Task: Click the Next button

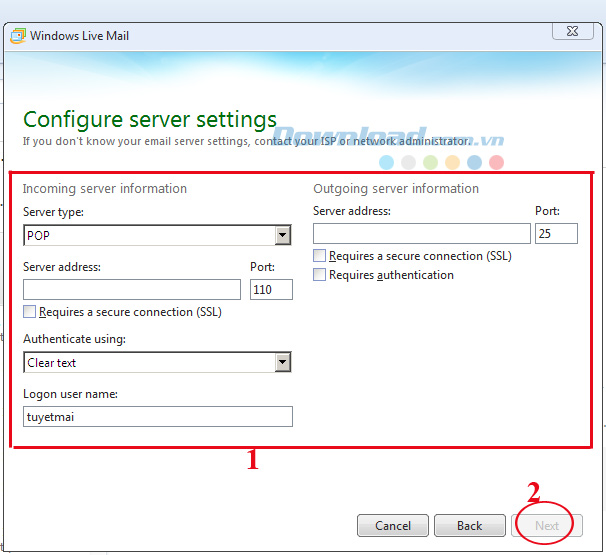Action: (546, 526)
